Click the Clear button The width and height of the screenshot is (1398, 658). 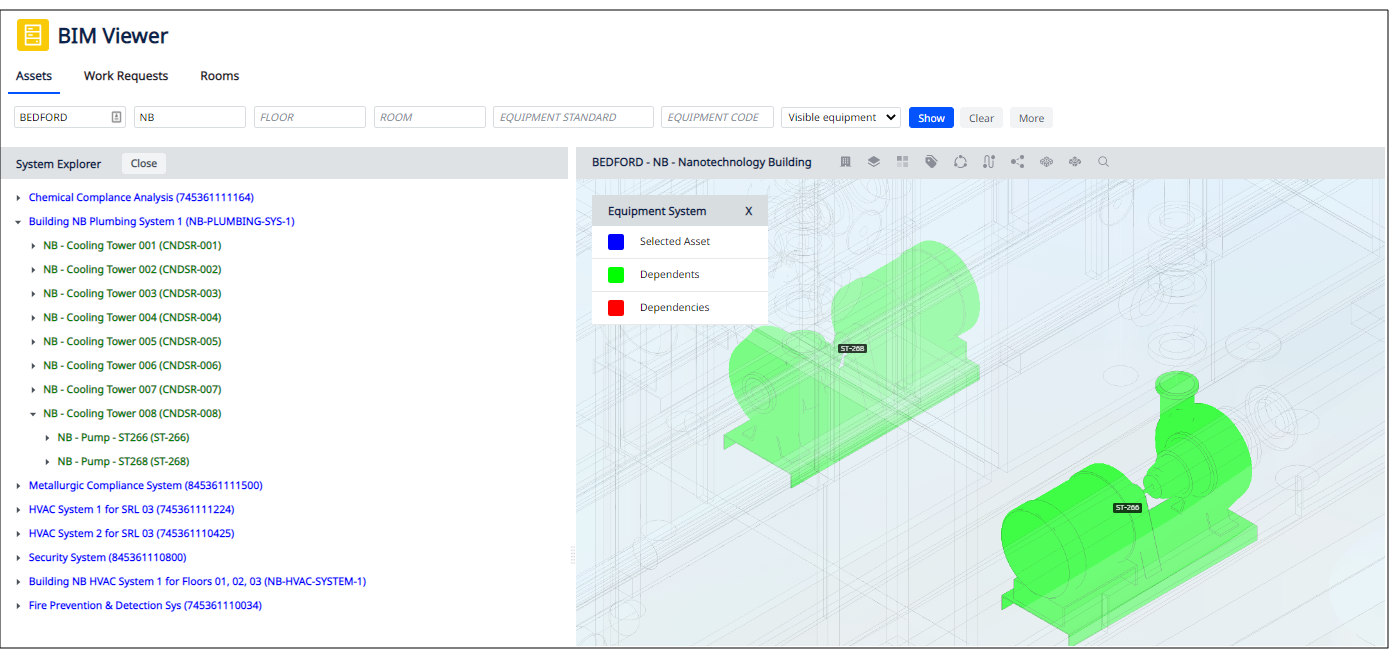(982, 118)
